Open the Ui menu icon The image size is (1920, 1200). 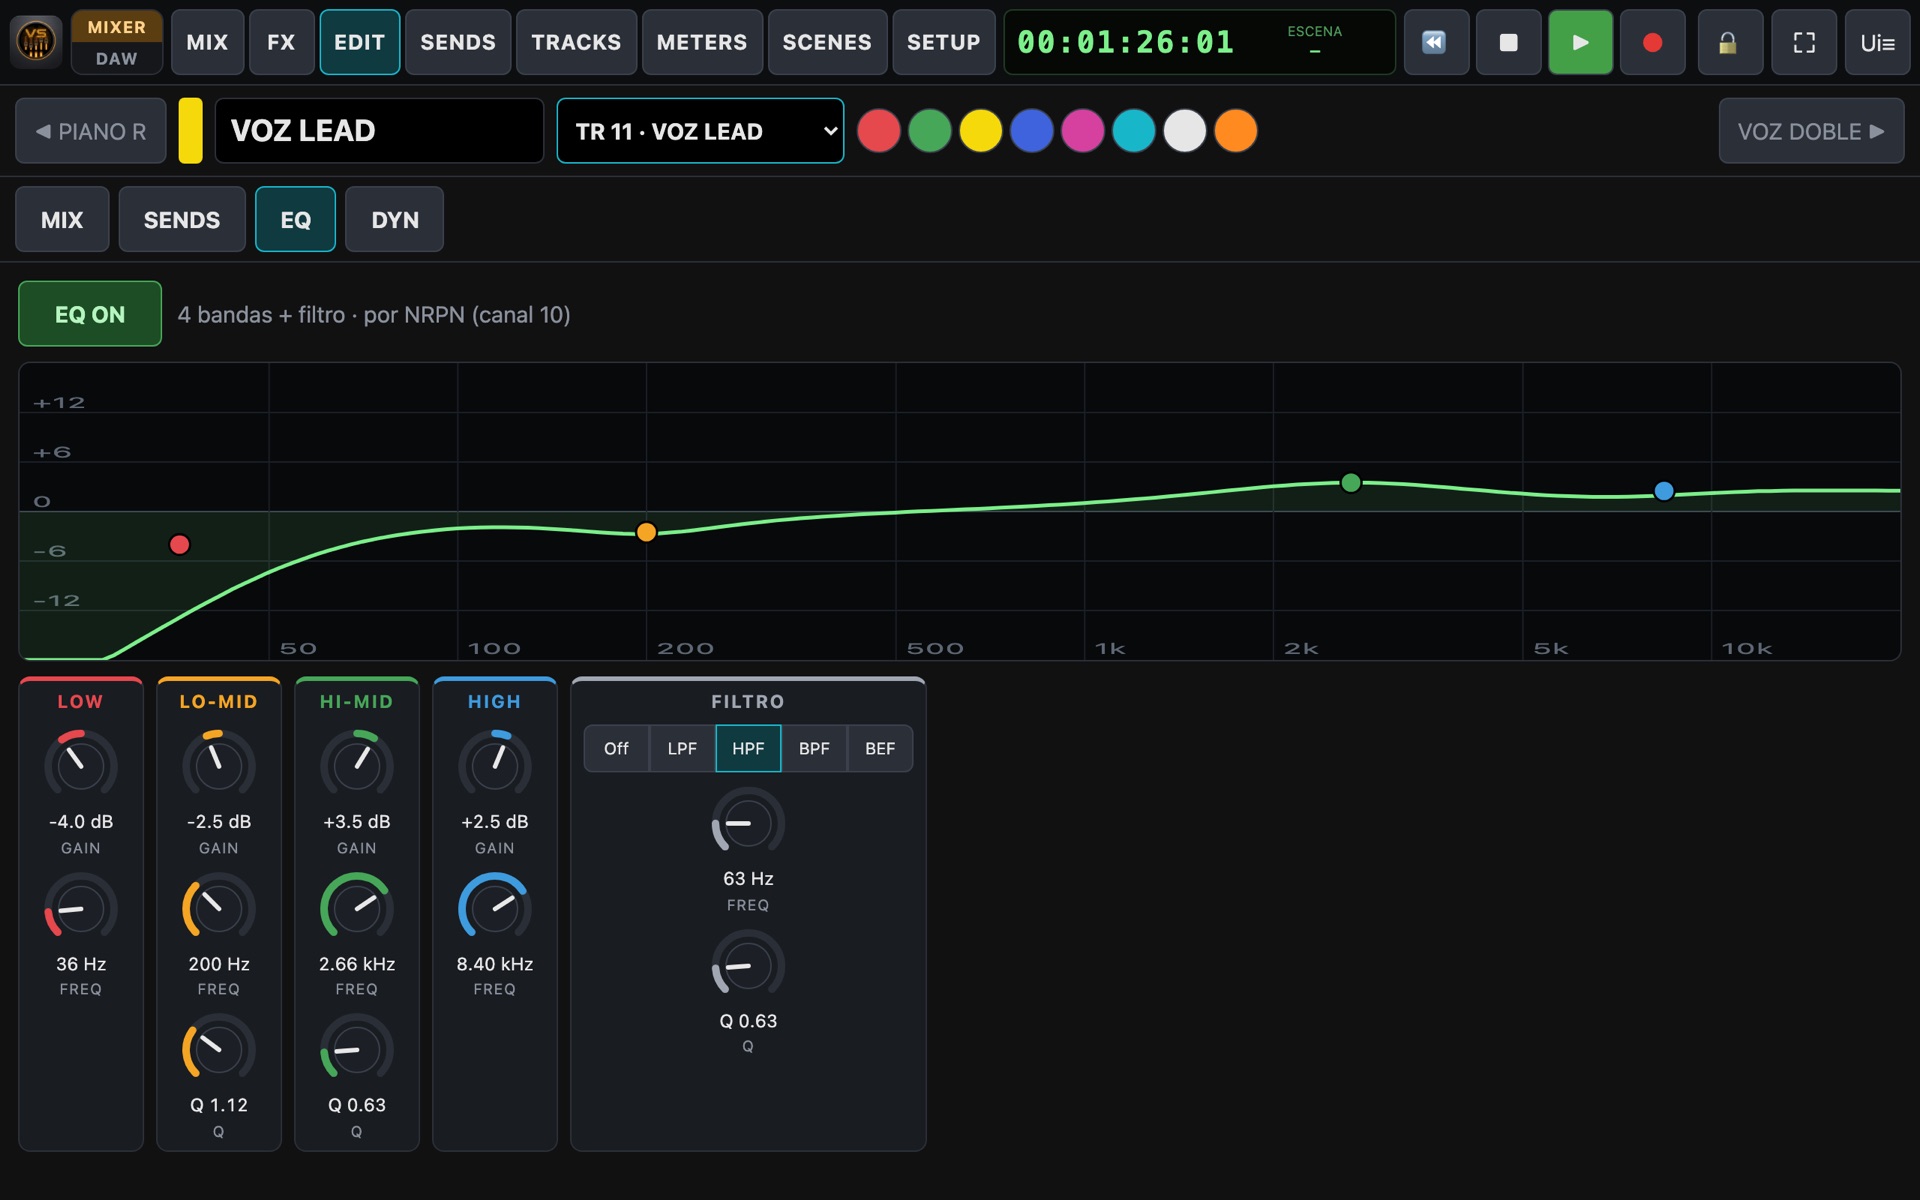coord(1877,42)
